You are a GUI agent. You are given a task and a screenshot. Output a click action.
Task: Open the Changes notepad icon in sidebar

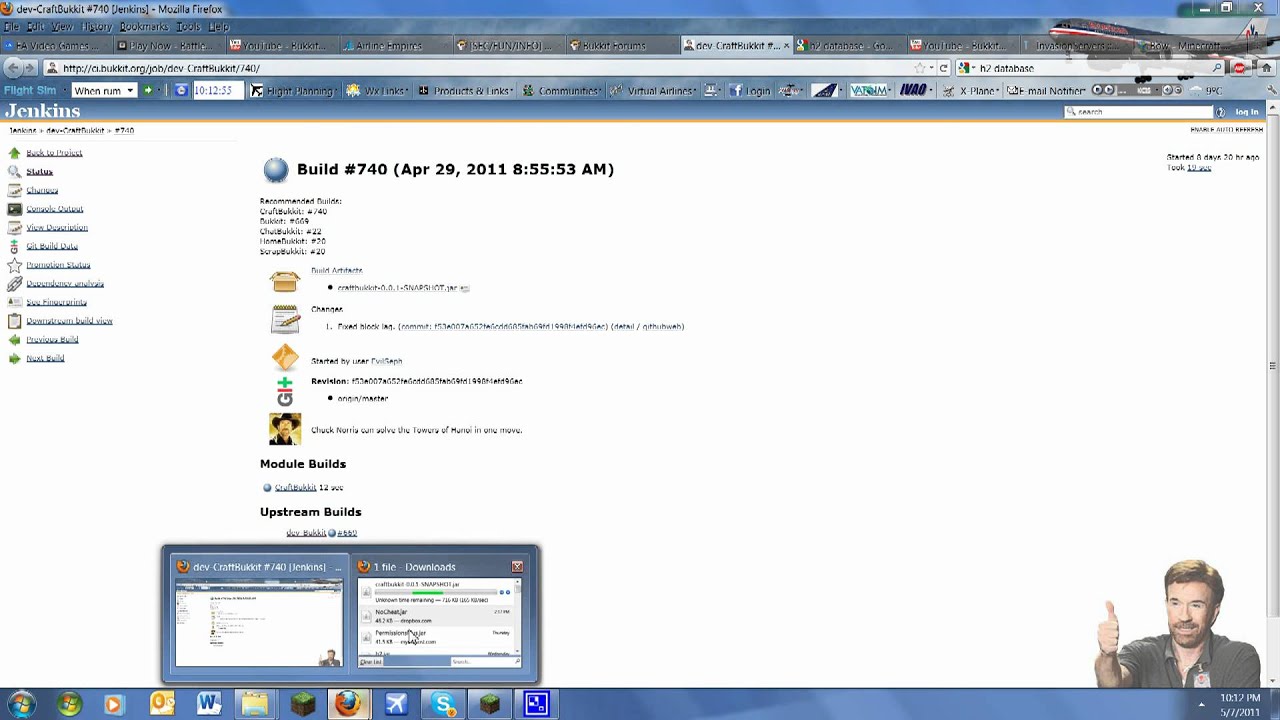14,190
